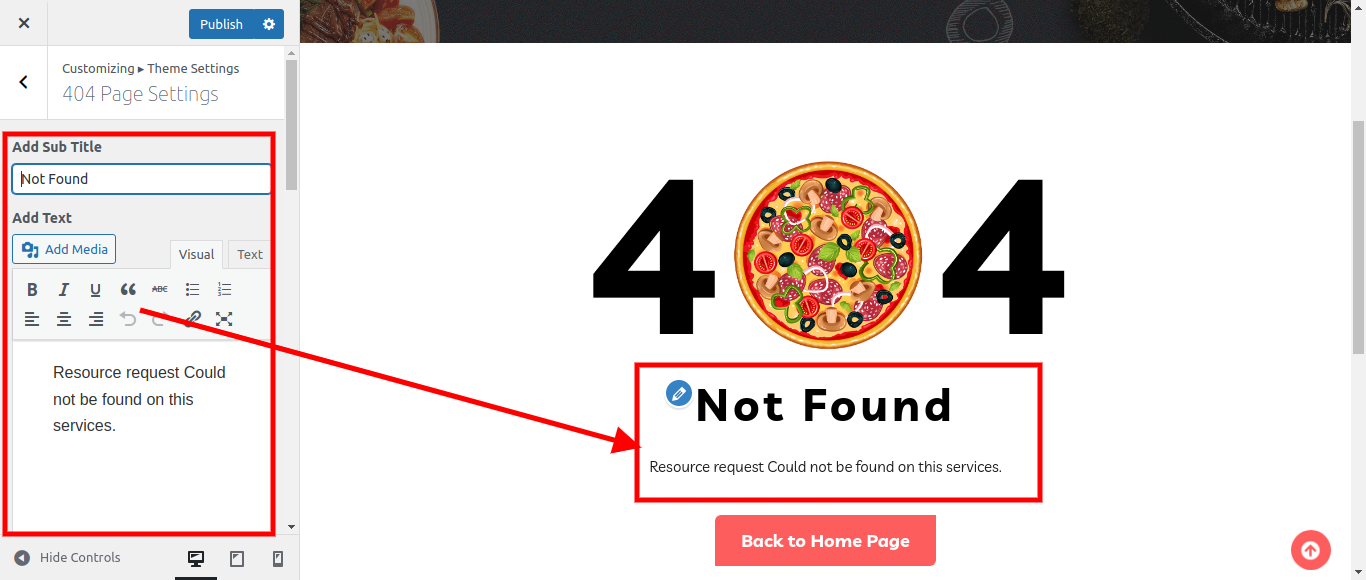Switch to the Text editor tab
The image size is (1366, 580).
point(250,254)
